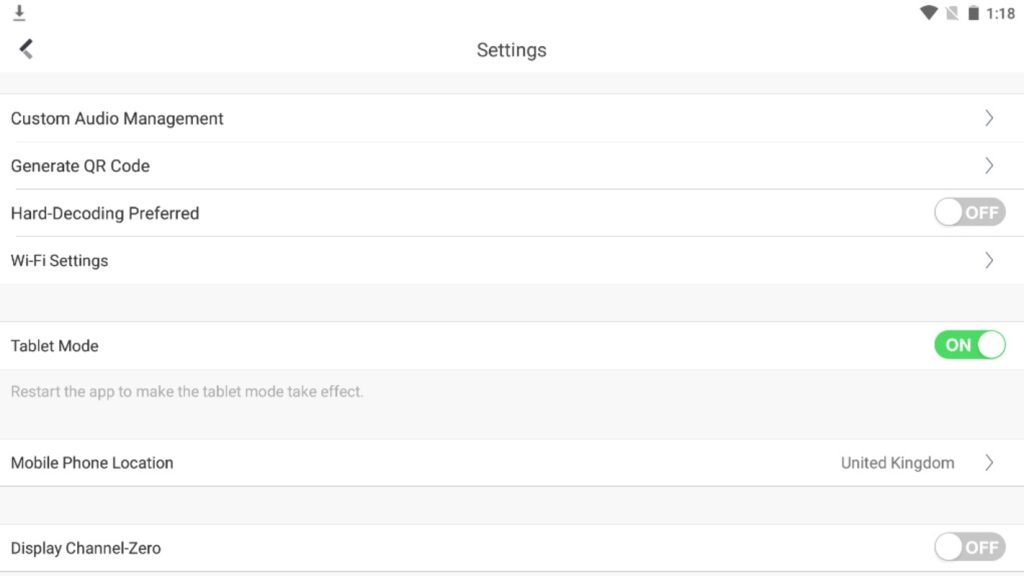
Task: Expand Custom Audio Management chevron
Action: (989, 118)
